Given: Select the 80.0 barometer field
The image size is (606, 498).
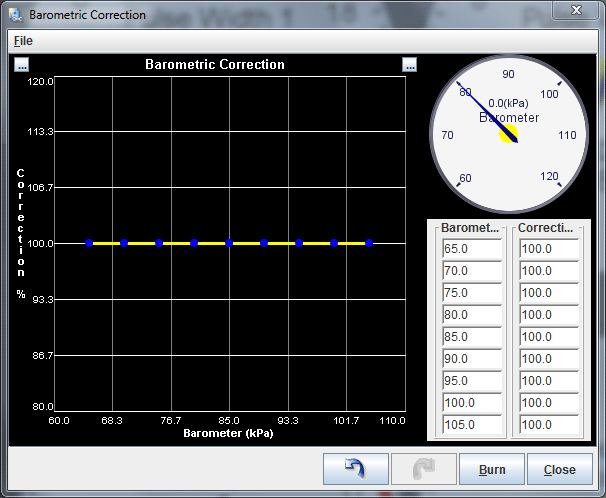Looking at the screenshot, I should pyautogui.click(x=470, y=315).
